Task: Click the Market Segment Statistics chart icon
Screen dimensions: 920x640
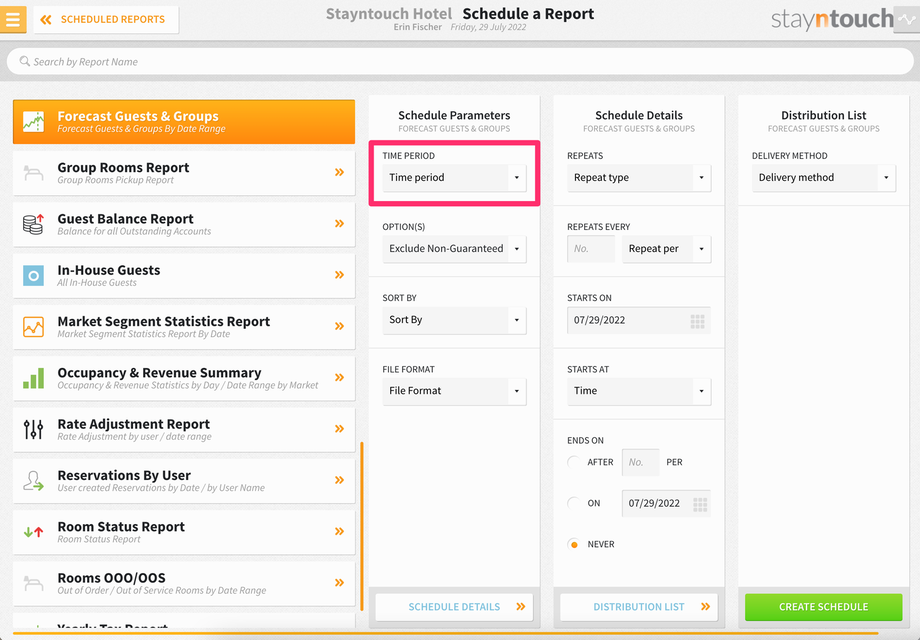Action: tap(33, 327)
